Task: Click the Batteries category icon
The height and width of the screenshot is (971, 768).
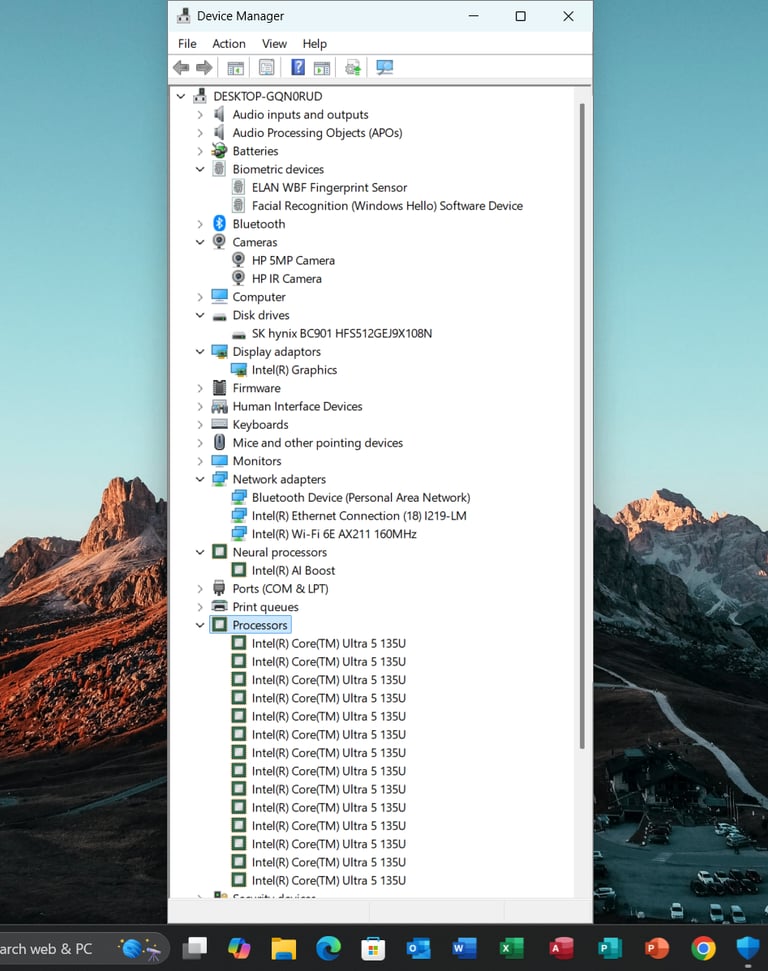Action: tap(219, 150)
